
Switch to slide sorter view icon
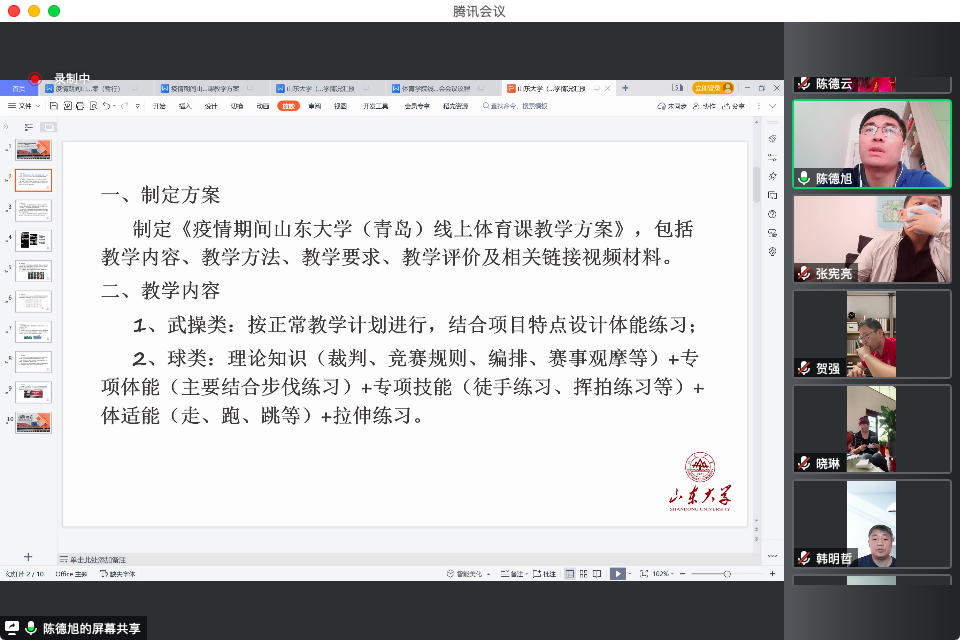(x=584, y=574)
